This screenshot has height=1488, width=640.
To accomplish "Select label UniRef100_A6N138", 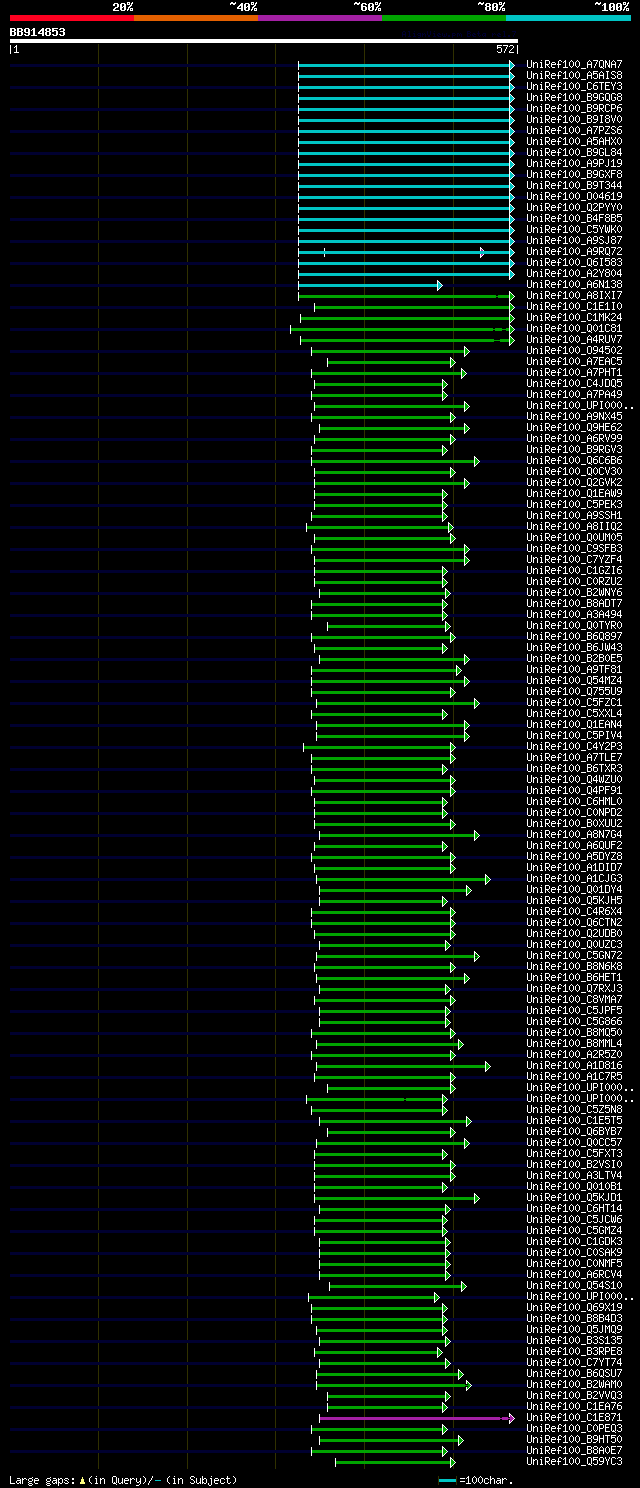I will click(574, 285).
